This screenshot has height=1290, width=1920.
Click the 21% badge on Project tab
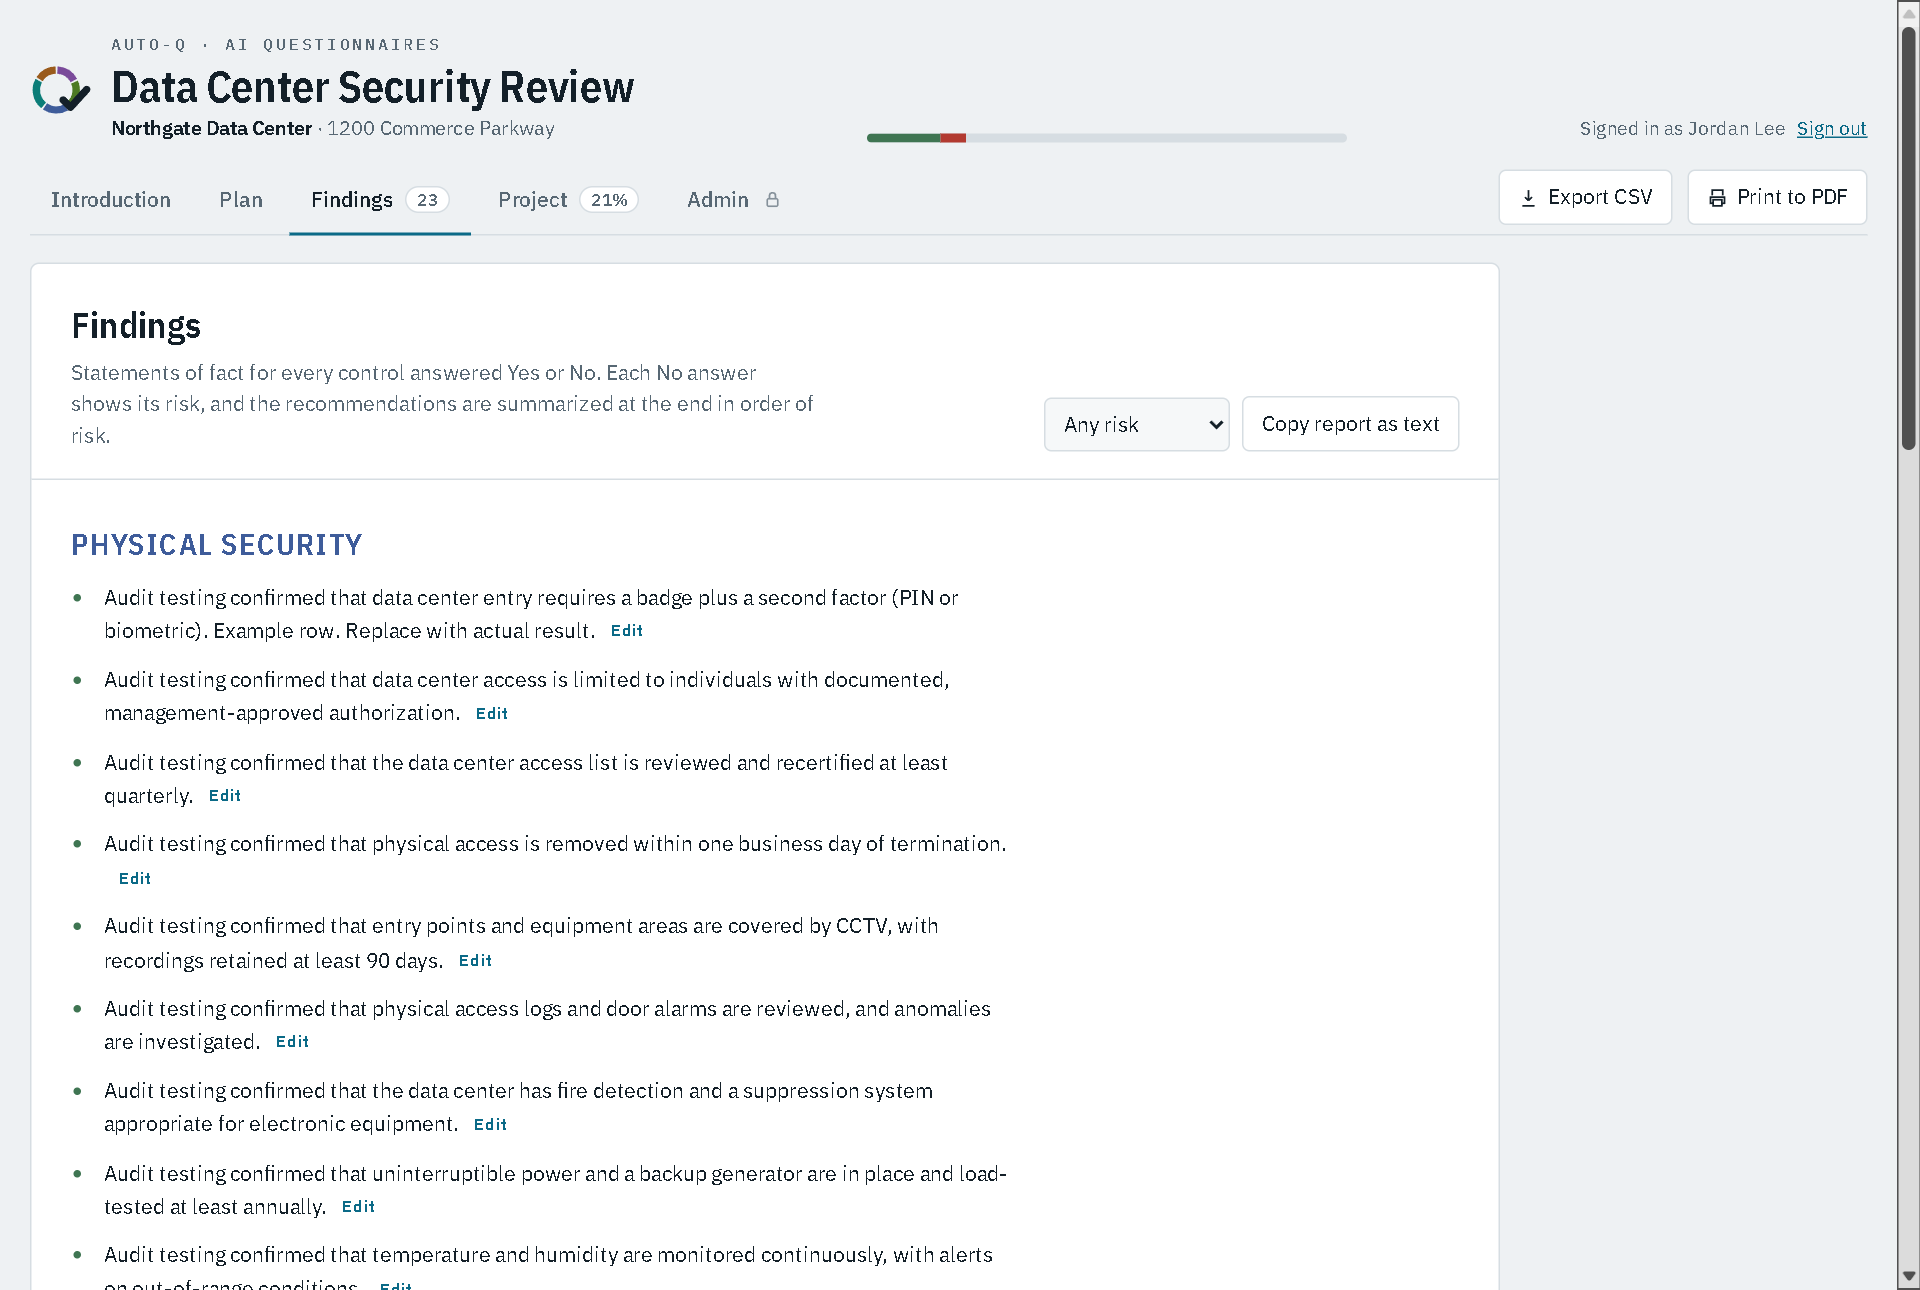[x=608, y=200]
